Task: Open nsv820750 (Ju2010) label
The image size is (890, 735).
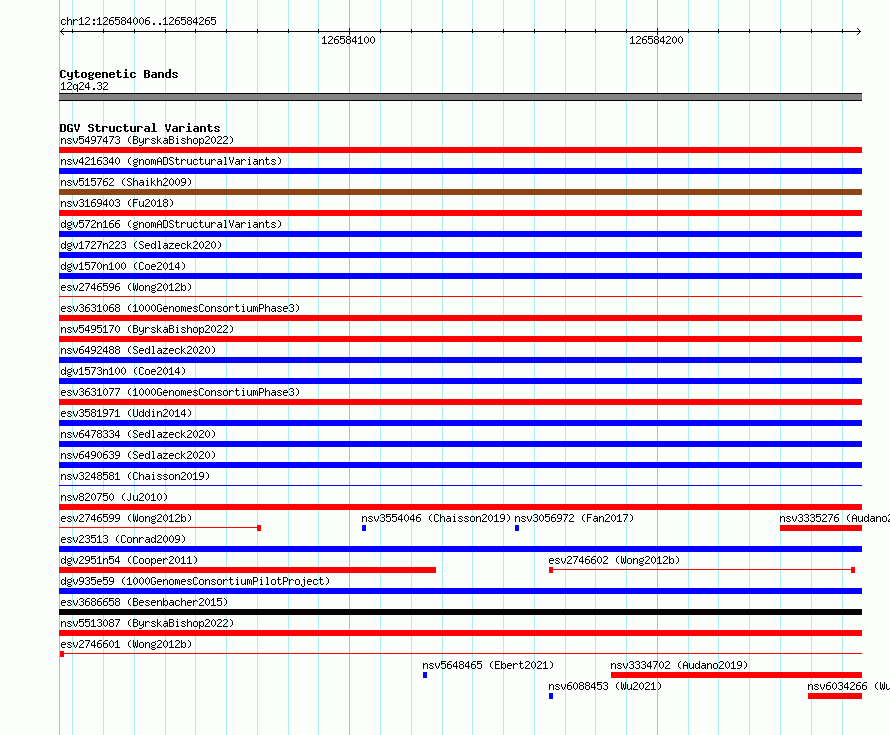Action: pyautogui.click(x=114, y=497)
